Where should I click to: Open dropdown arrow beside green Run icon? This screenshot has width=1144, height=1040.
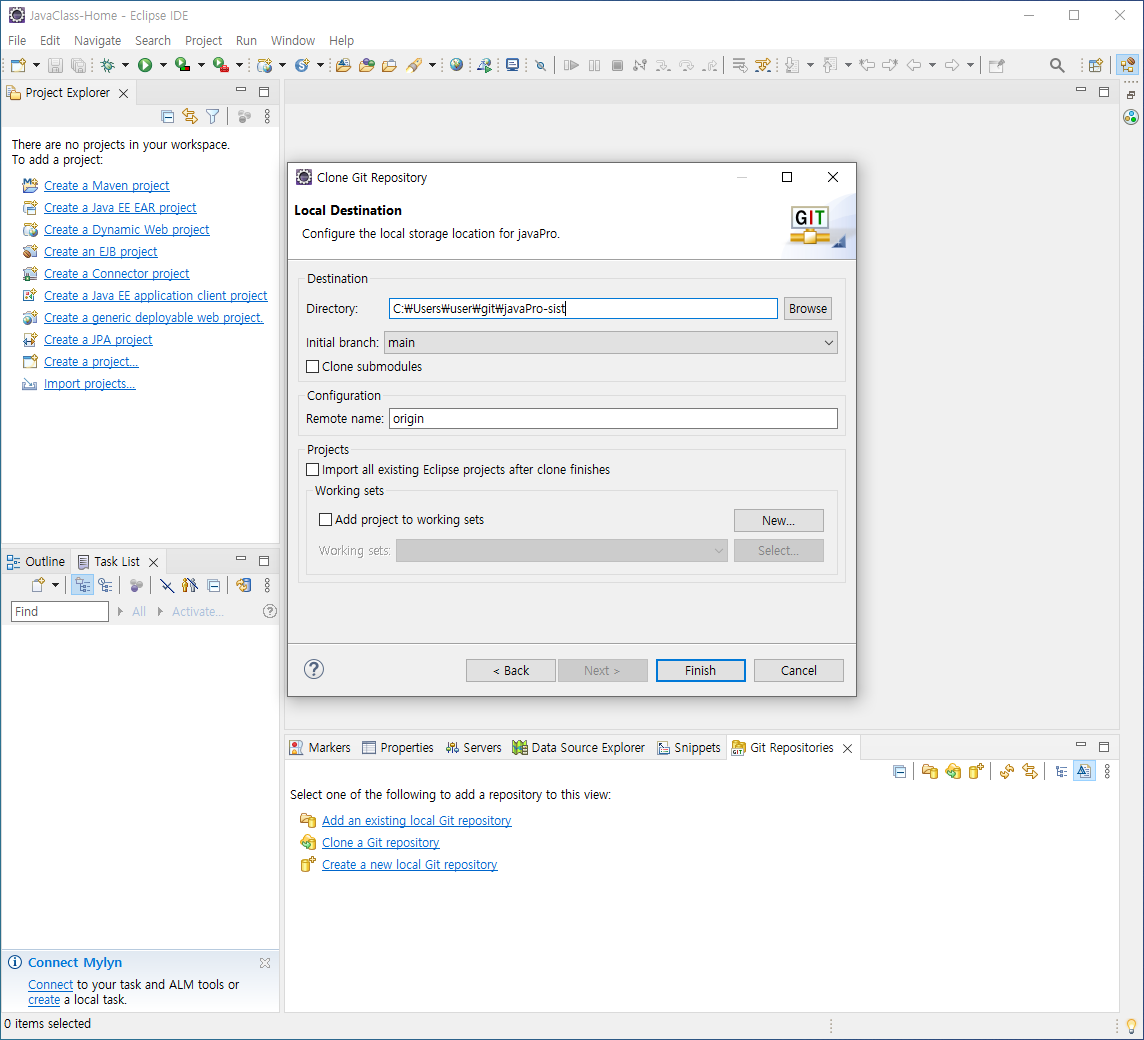coord(163,65)
